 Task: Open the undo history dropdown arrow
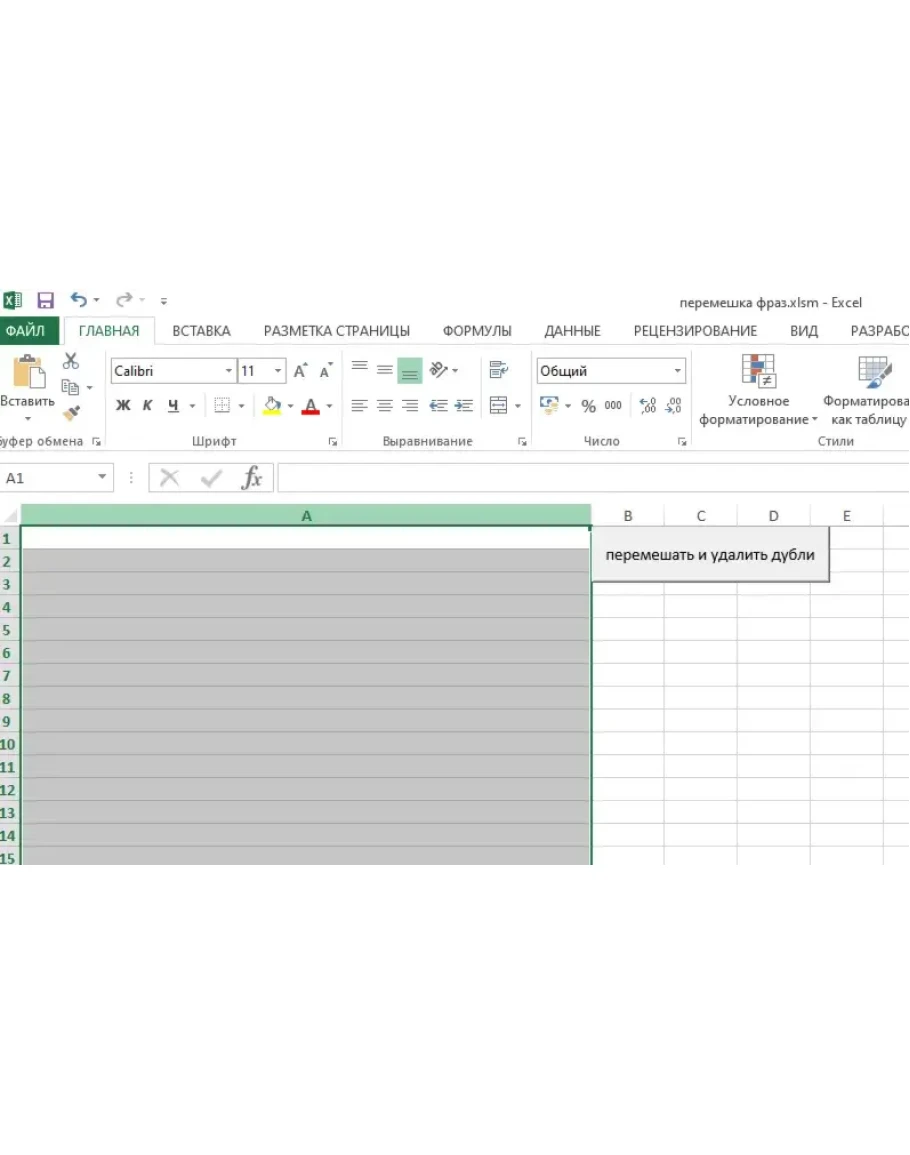click(97, 301)
